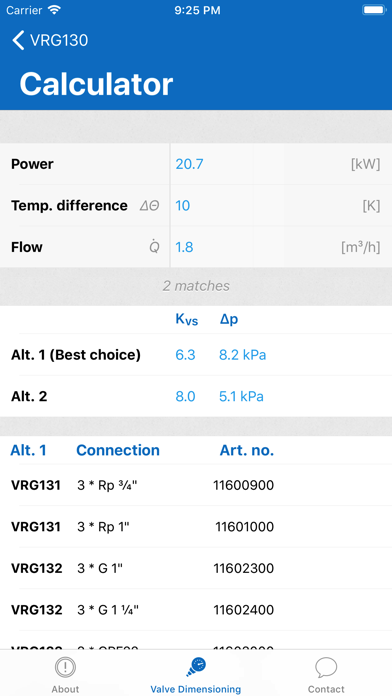The image size is (392, 696).
Task: Tap the back chevron to VRG130
Action: pyautogui.click(x=18, y=40)
